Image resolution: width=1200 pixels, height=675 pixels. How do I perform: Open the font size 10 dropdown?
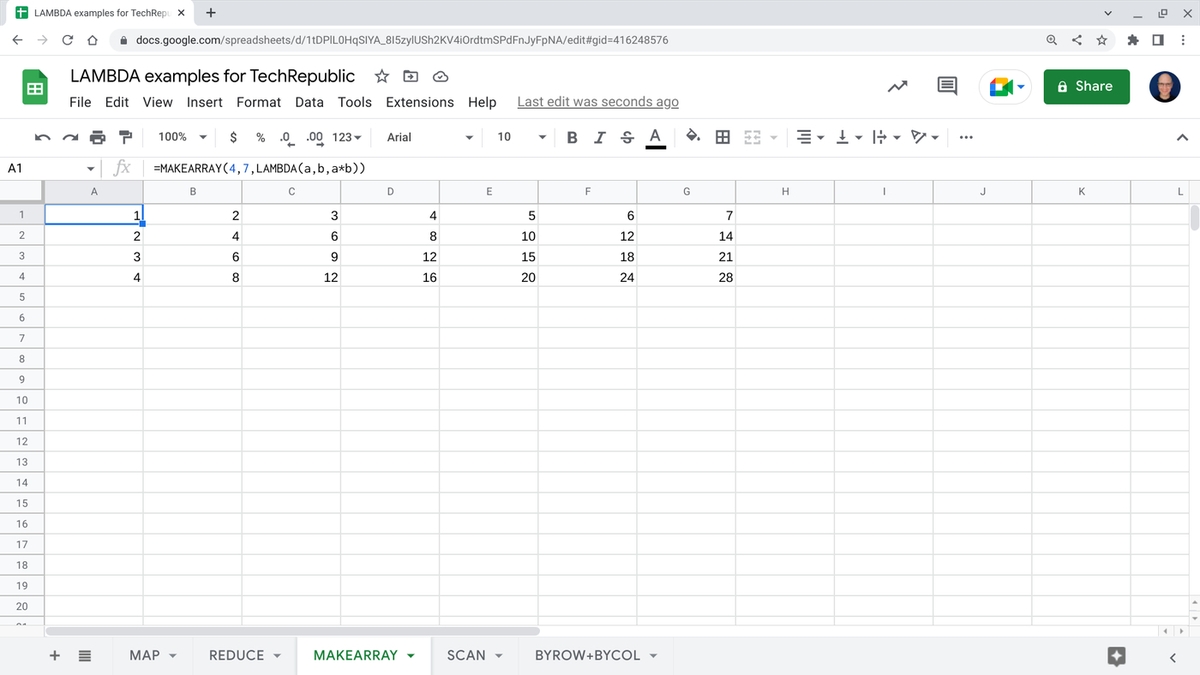point(521,137)
